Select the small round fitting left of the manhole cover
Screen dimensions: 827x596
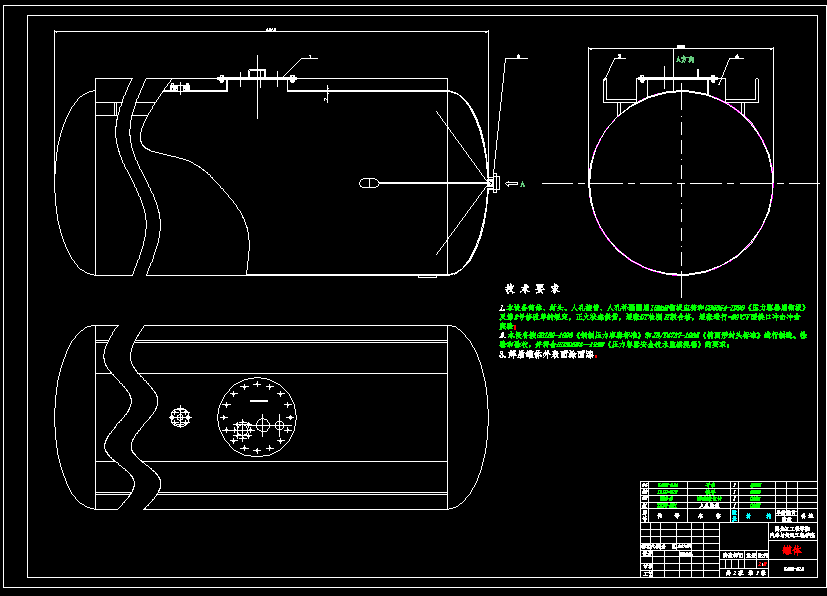coord(180,417)
